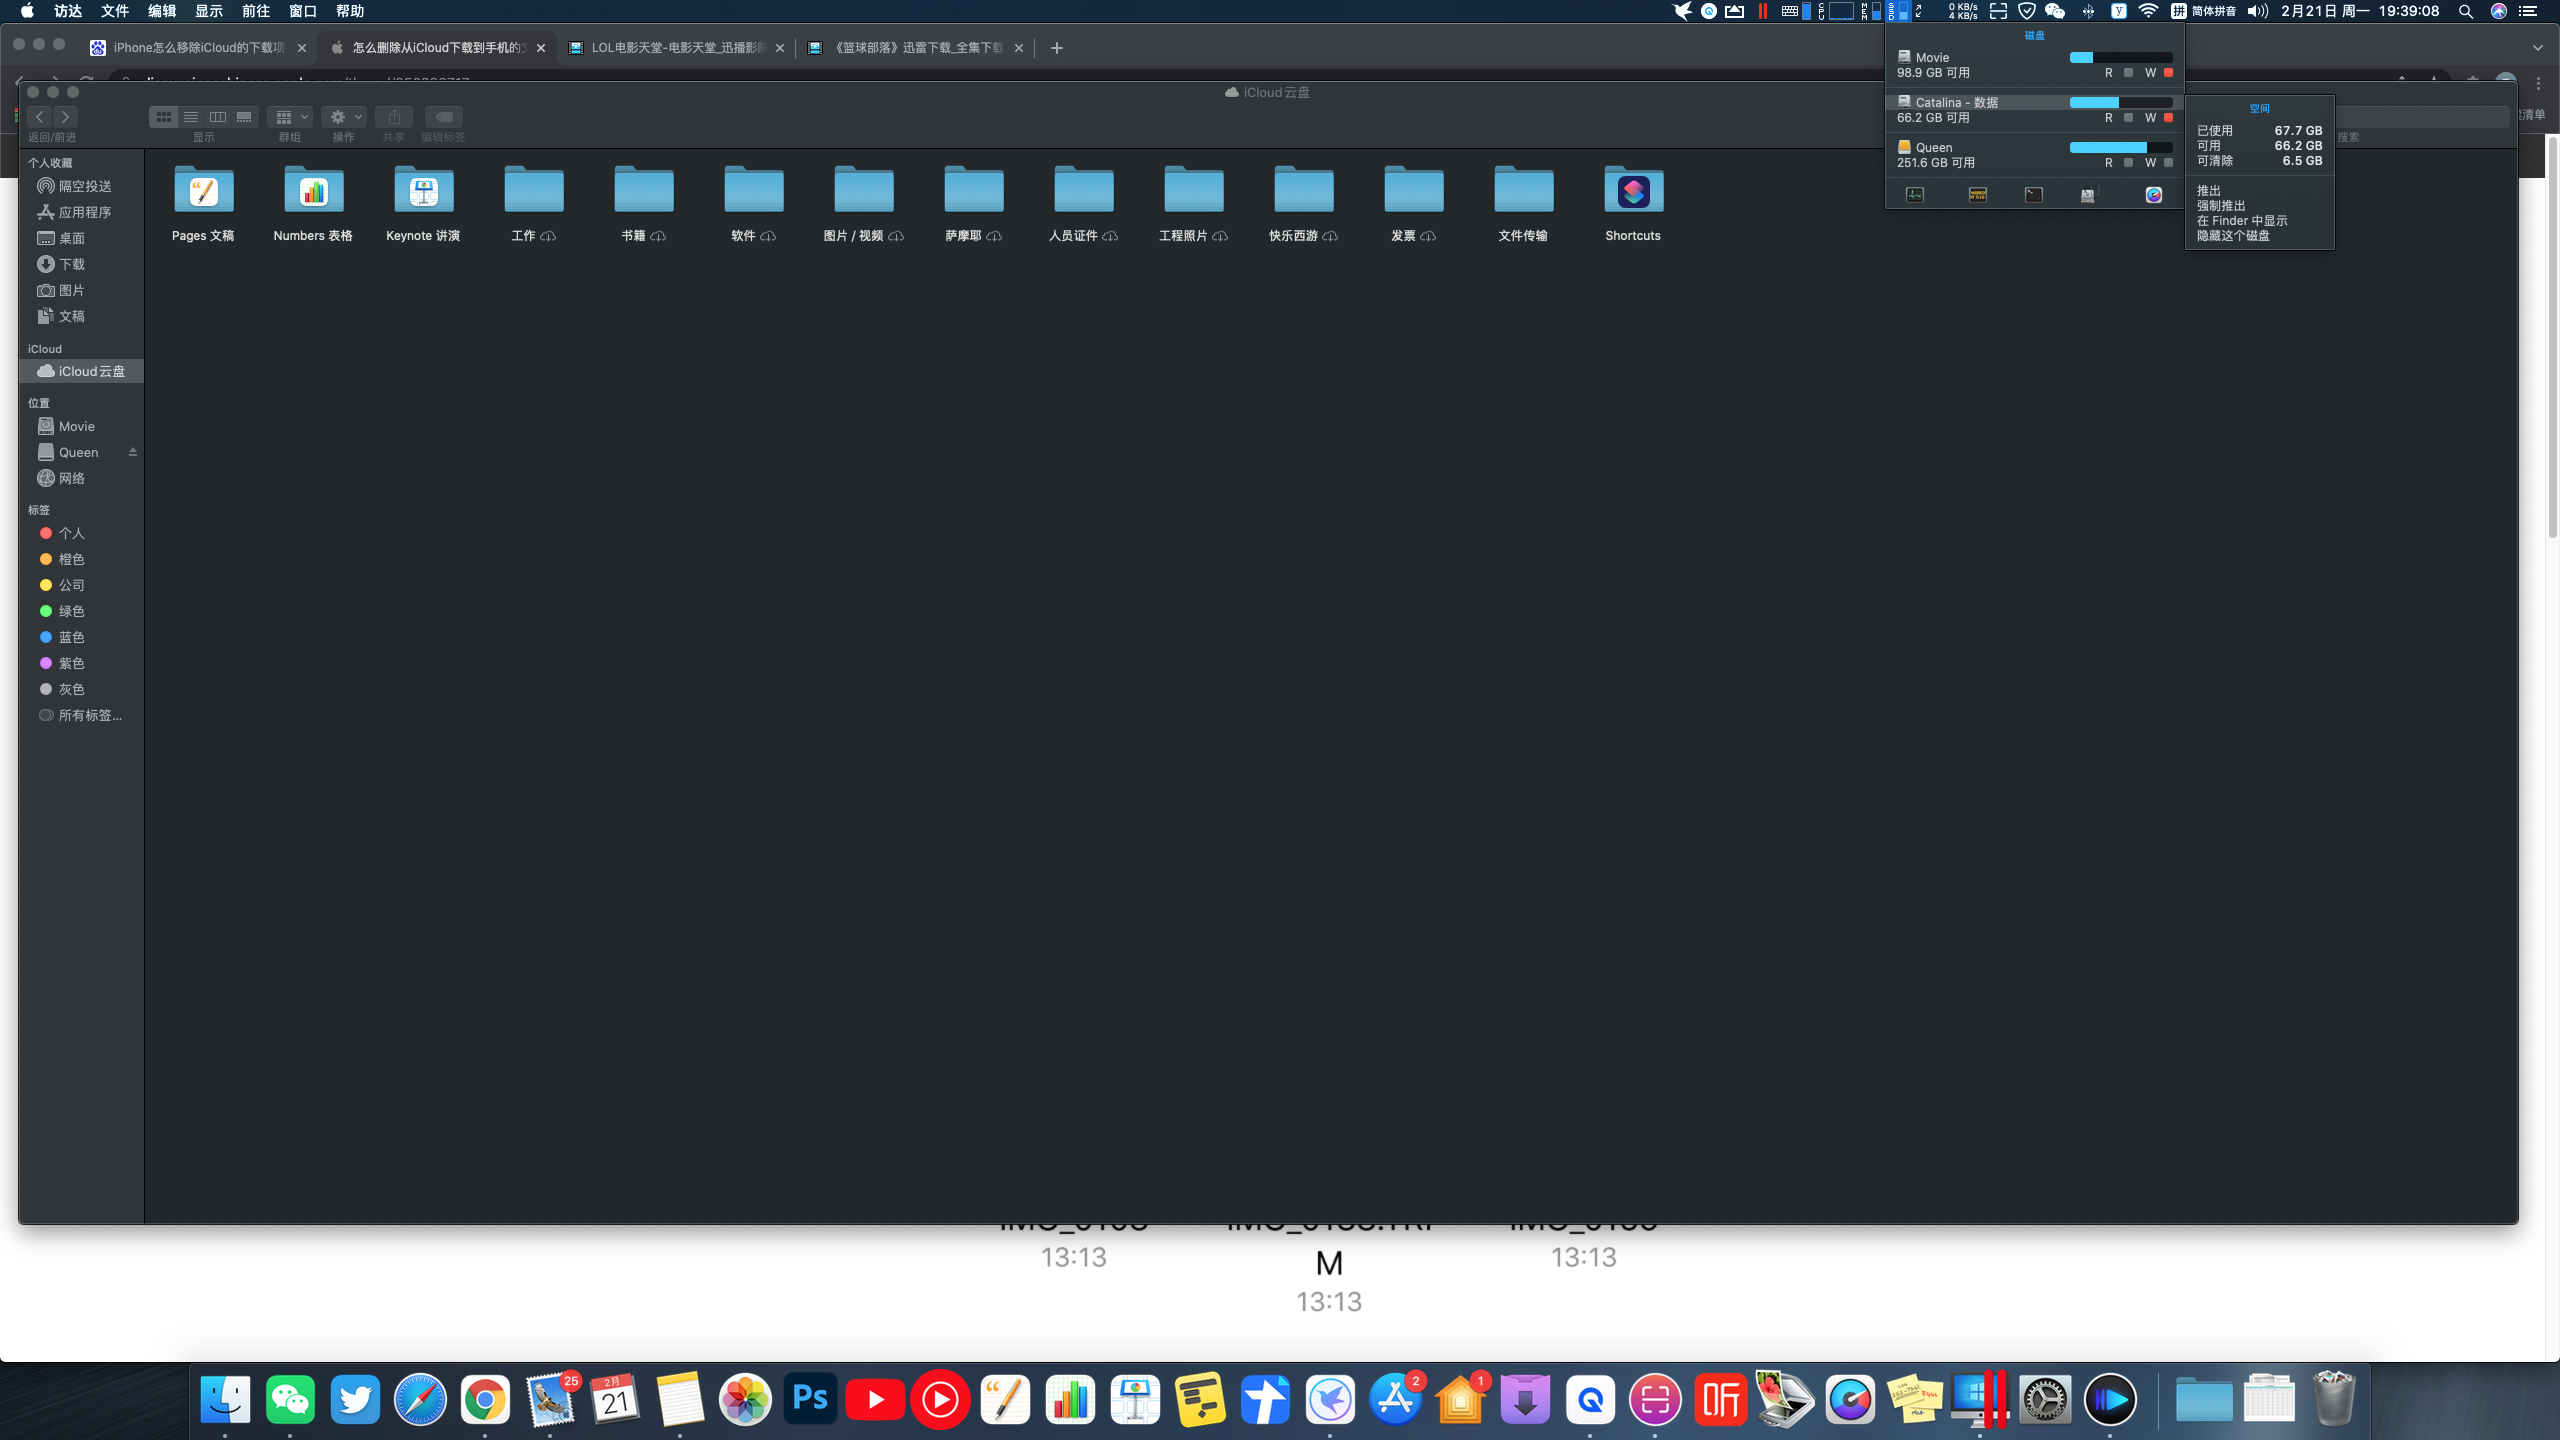Eject the Queen drive in sidebar
Image resolution: width=2560 pixels, height=1440 pixels.
click(x=132, y=452)
